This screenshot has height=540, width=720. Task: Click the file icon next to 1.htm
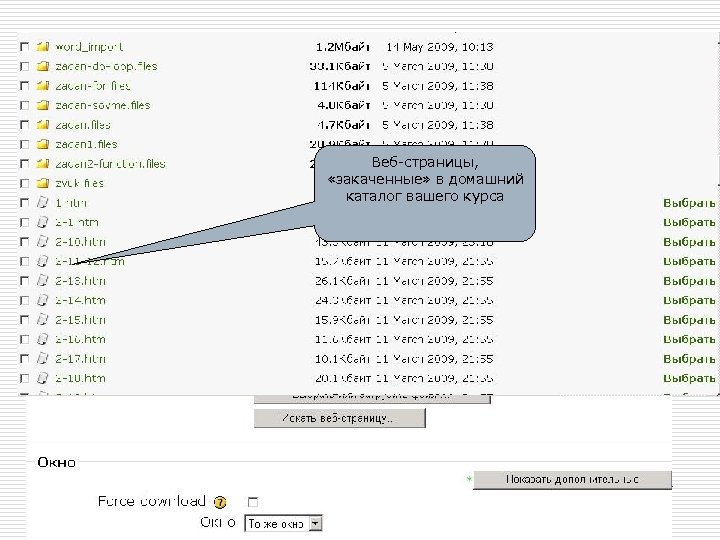pyautogui.click(x=42, y=202)
